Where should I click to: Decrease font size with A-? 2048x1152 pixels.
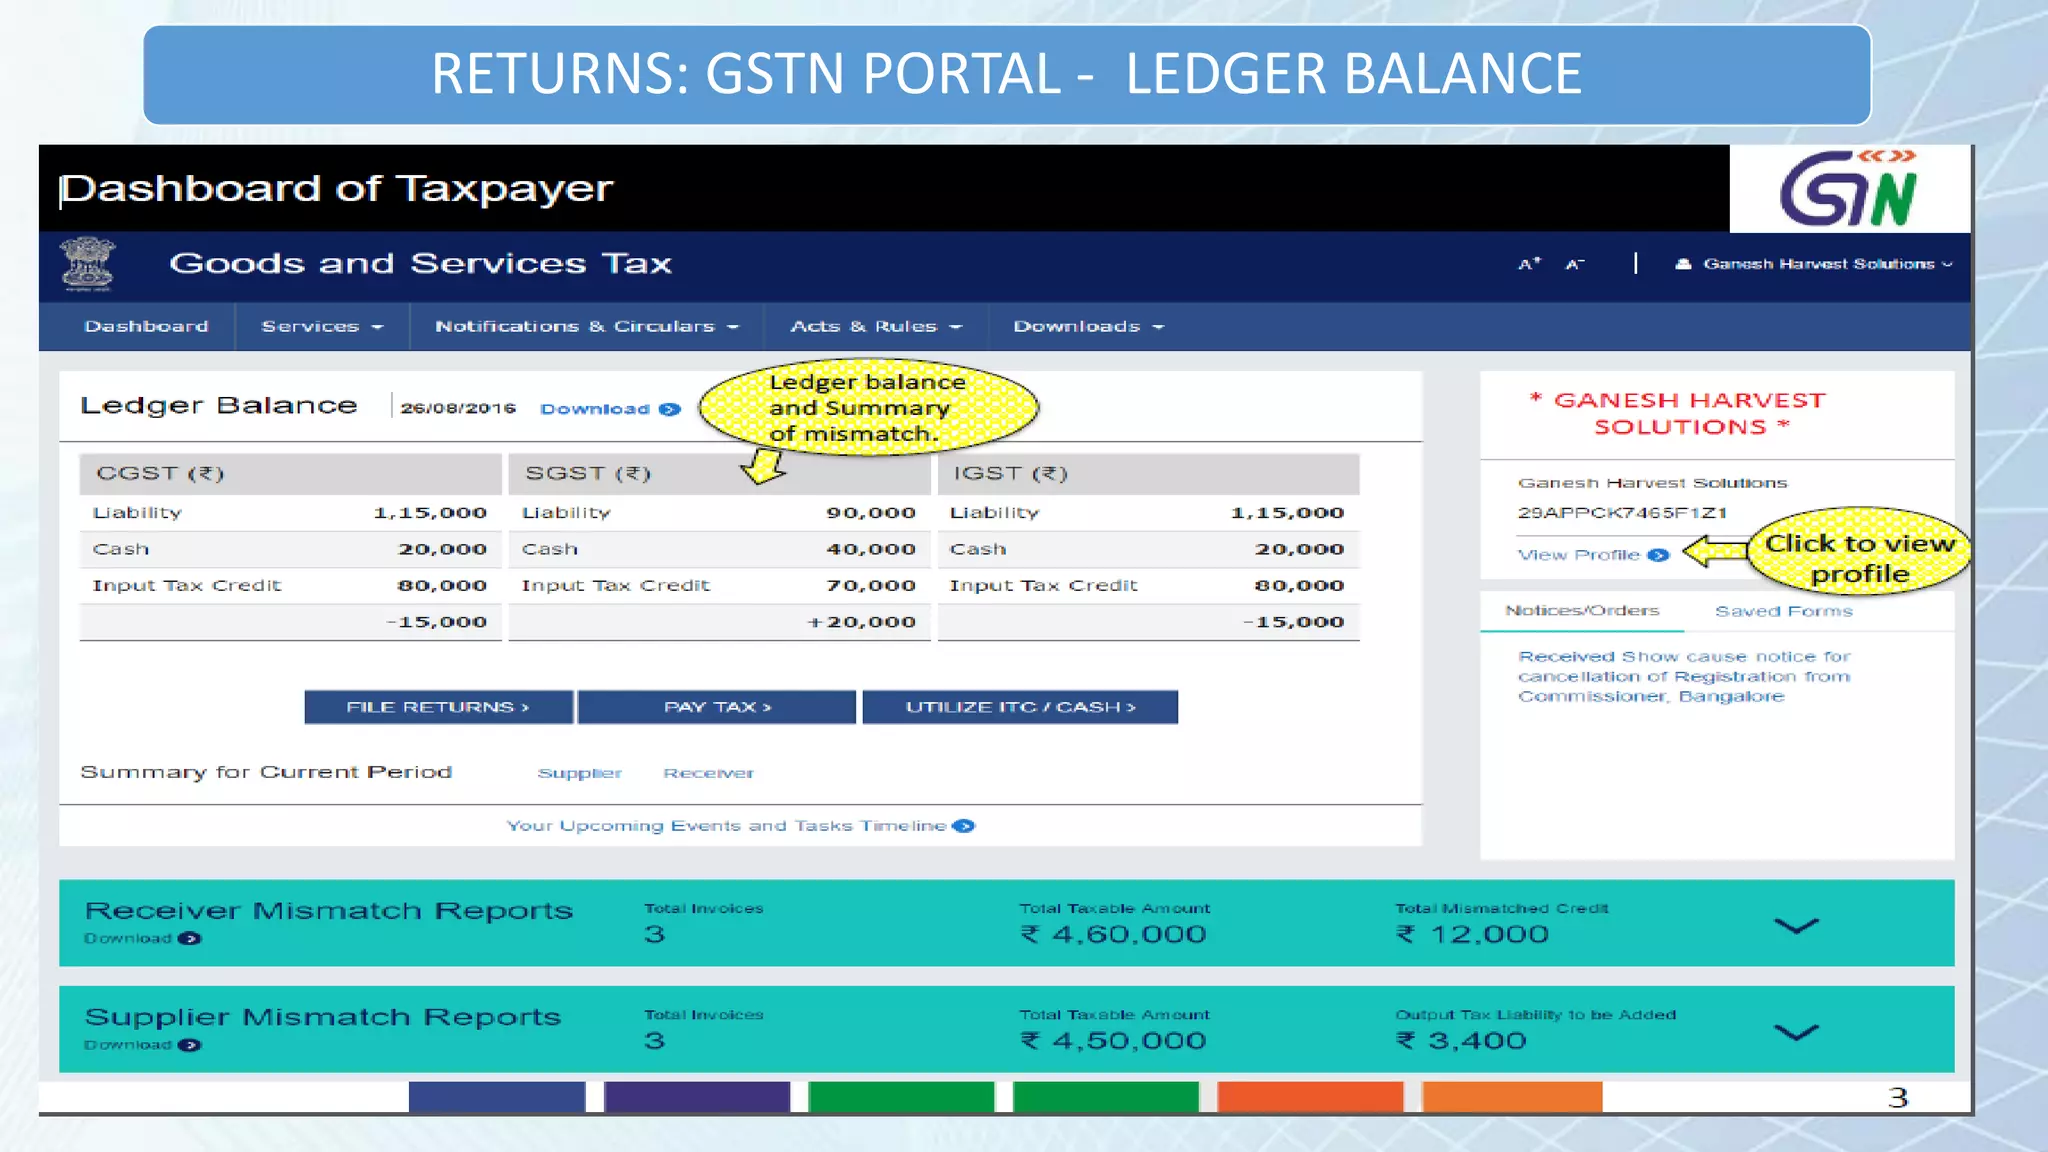(x=1575, y=264)
